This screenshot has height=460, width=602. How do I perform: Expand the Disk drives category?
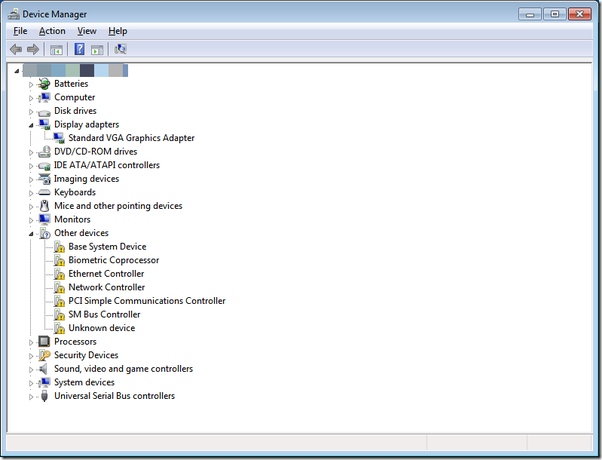pyautogui.click(x=31, y=111)
